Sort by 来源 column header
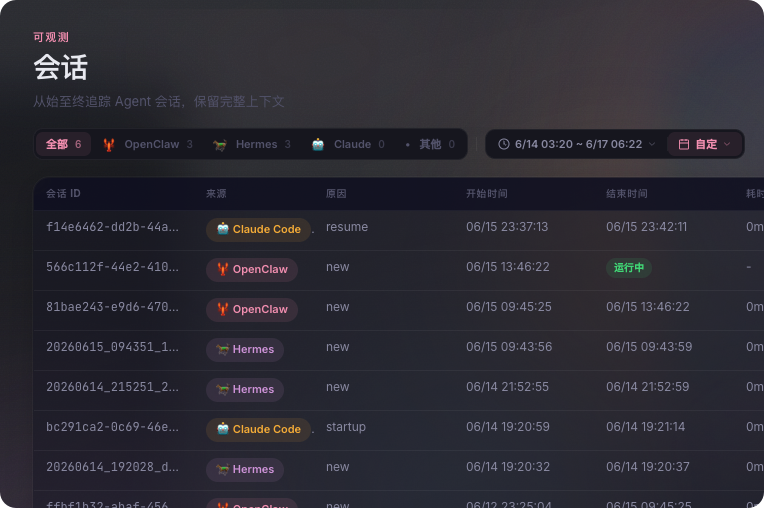 (216, 193)
